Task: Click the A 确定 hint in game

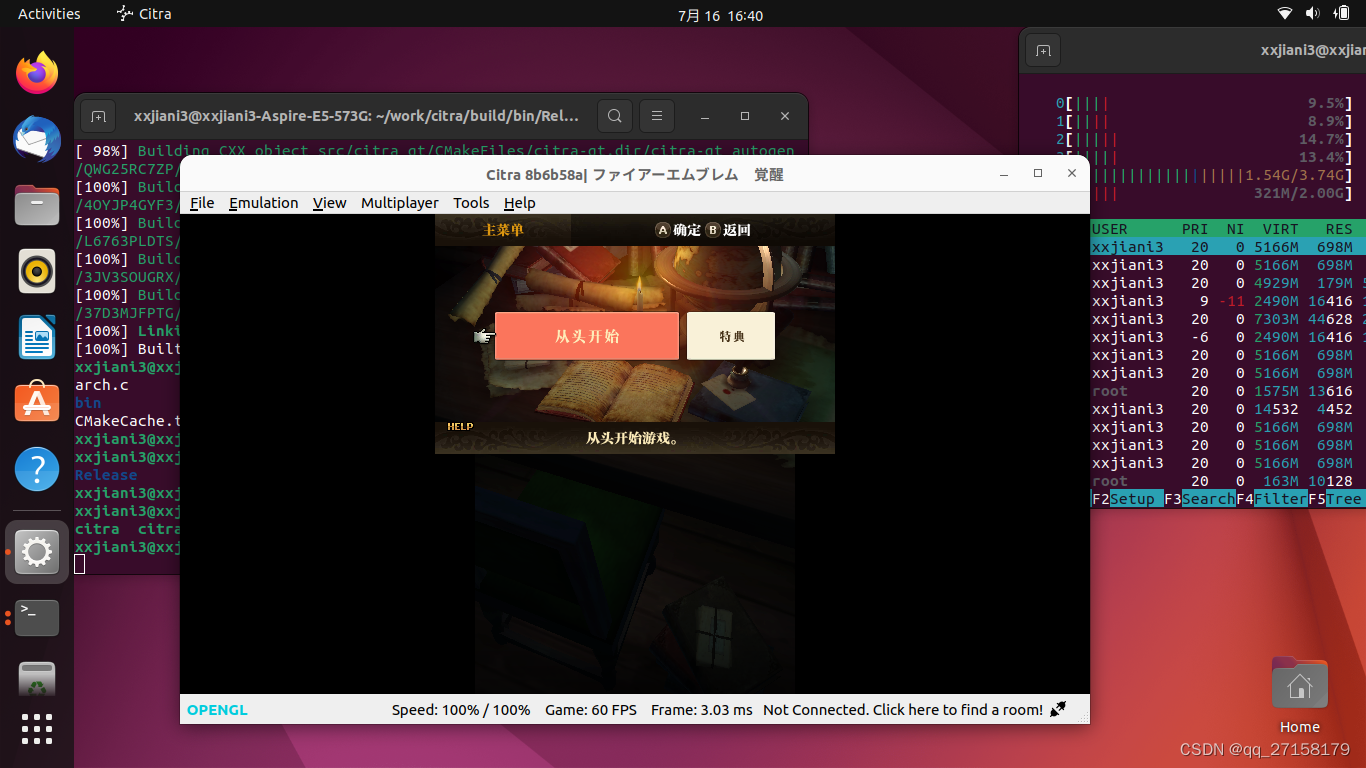Action: (678, 230)
